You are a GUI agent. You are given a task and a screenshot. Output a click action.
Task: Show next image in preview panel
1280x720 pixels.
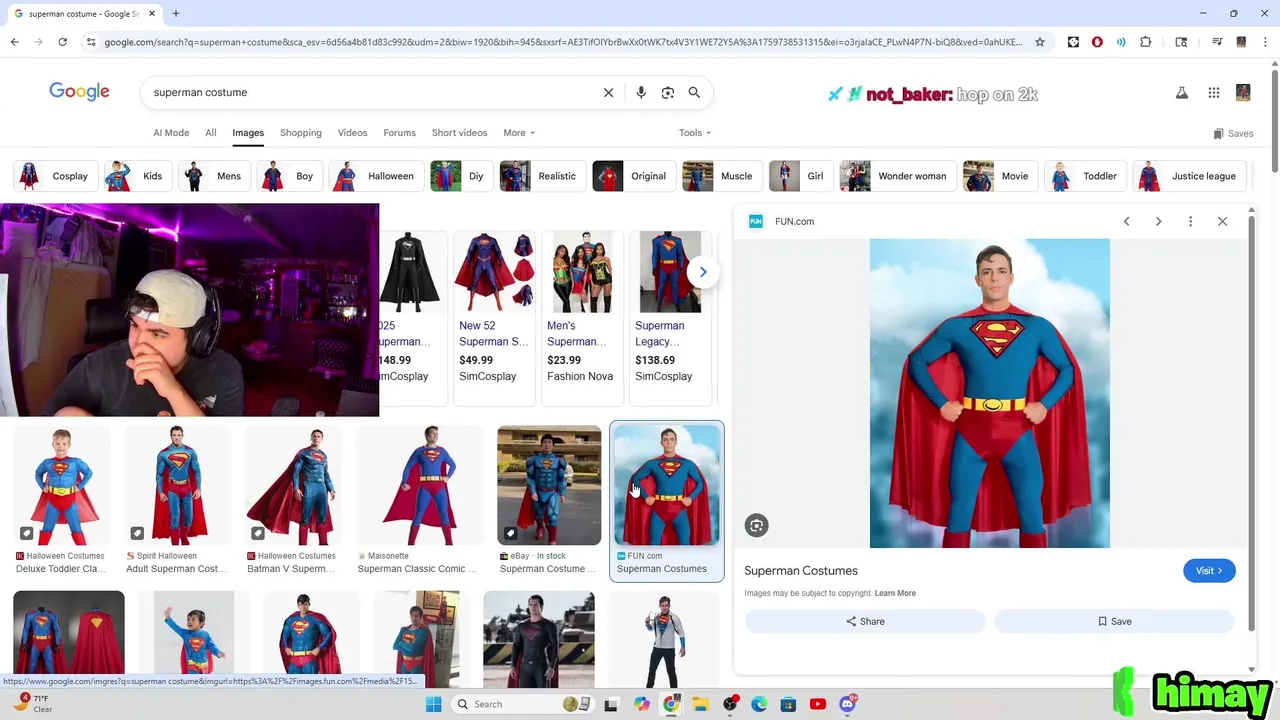tap(1158, 221)
